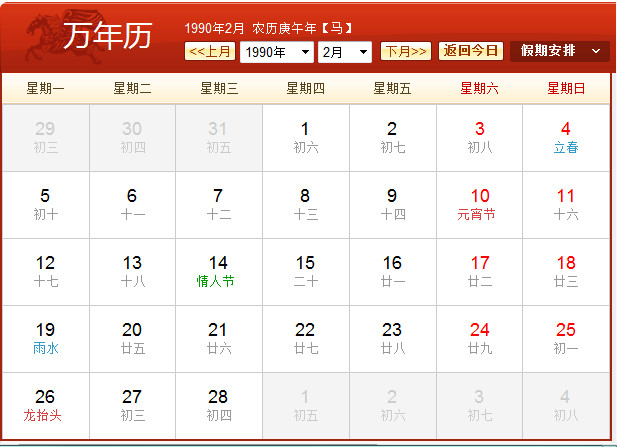The width and height of the screenshot is (617, 447).
Task: Select February 26 龙抬头 date cell
Action: coord(45,405)
